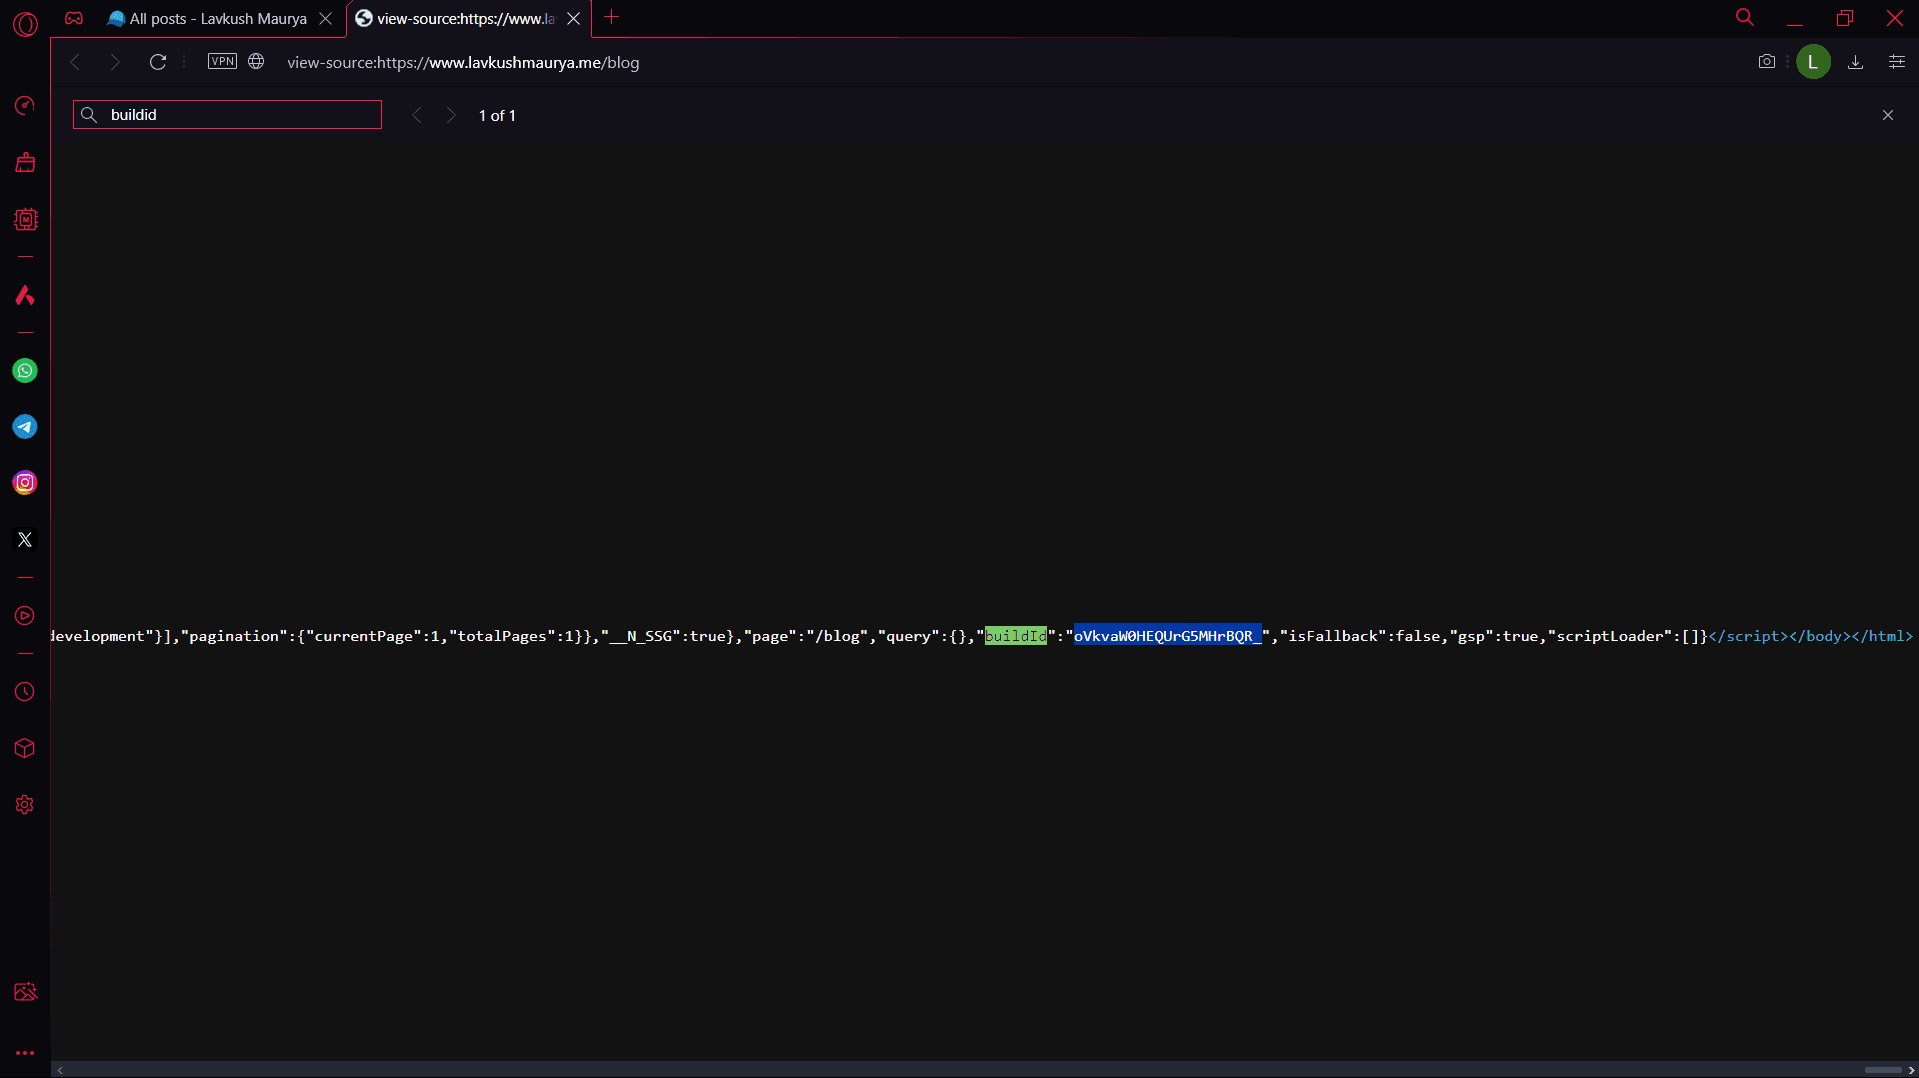
Task: Click the find-in-page search field
Action: tap(227, 115)
